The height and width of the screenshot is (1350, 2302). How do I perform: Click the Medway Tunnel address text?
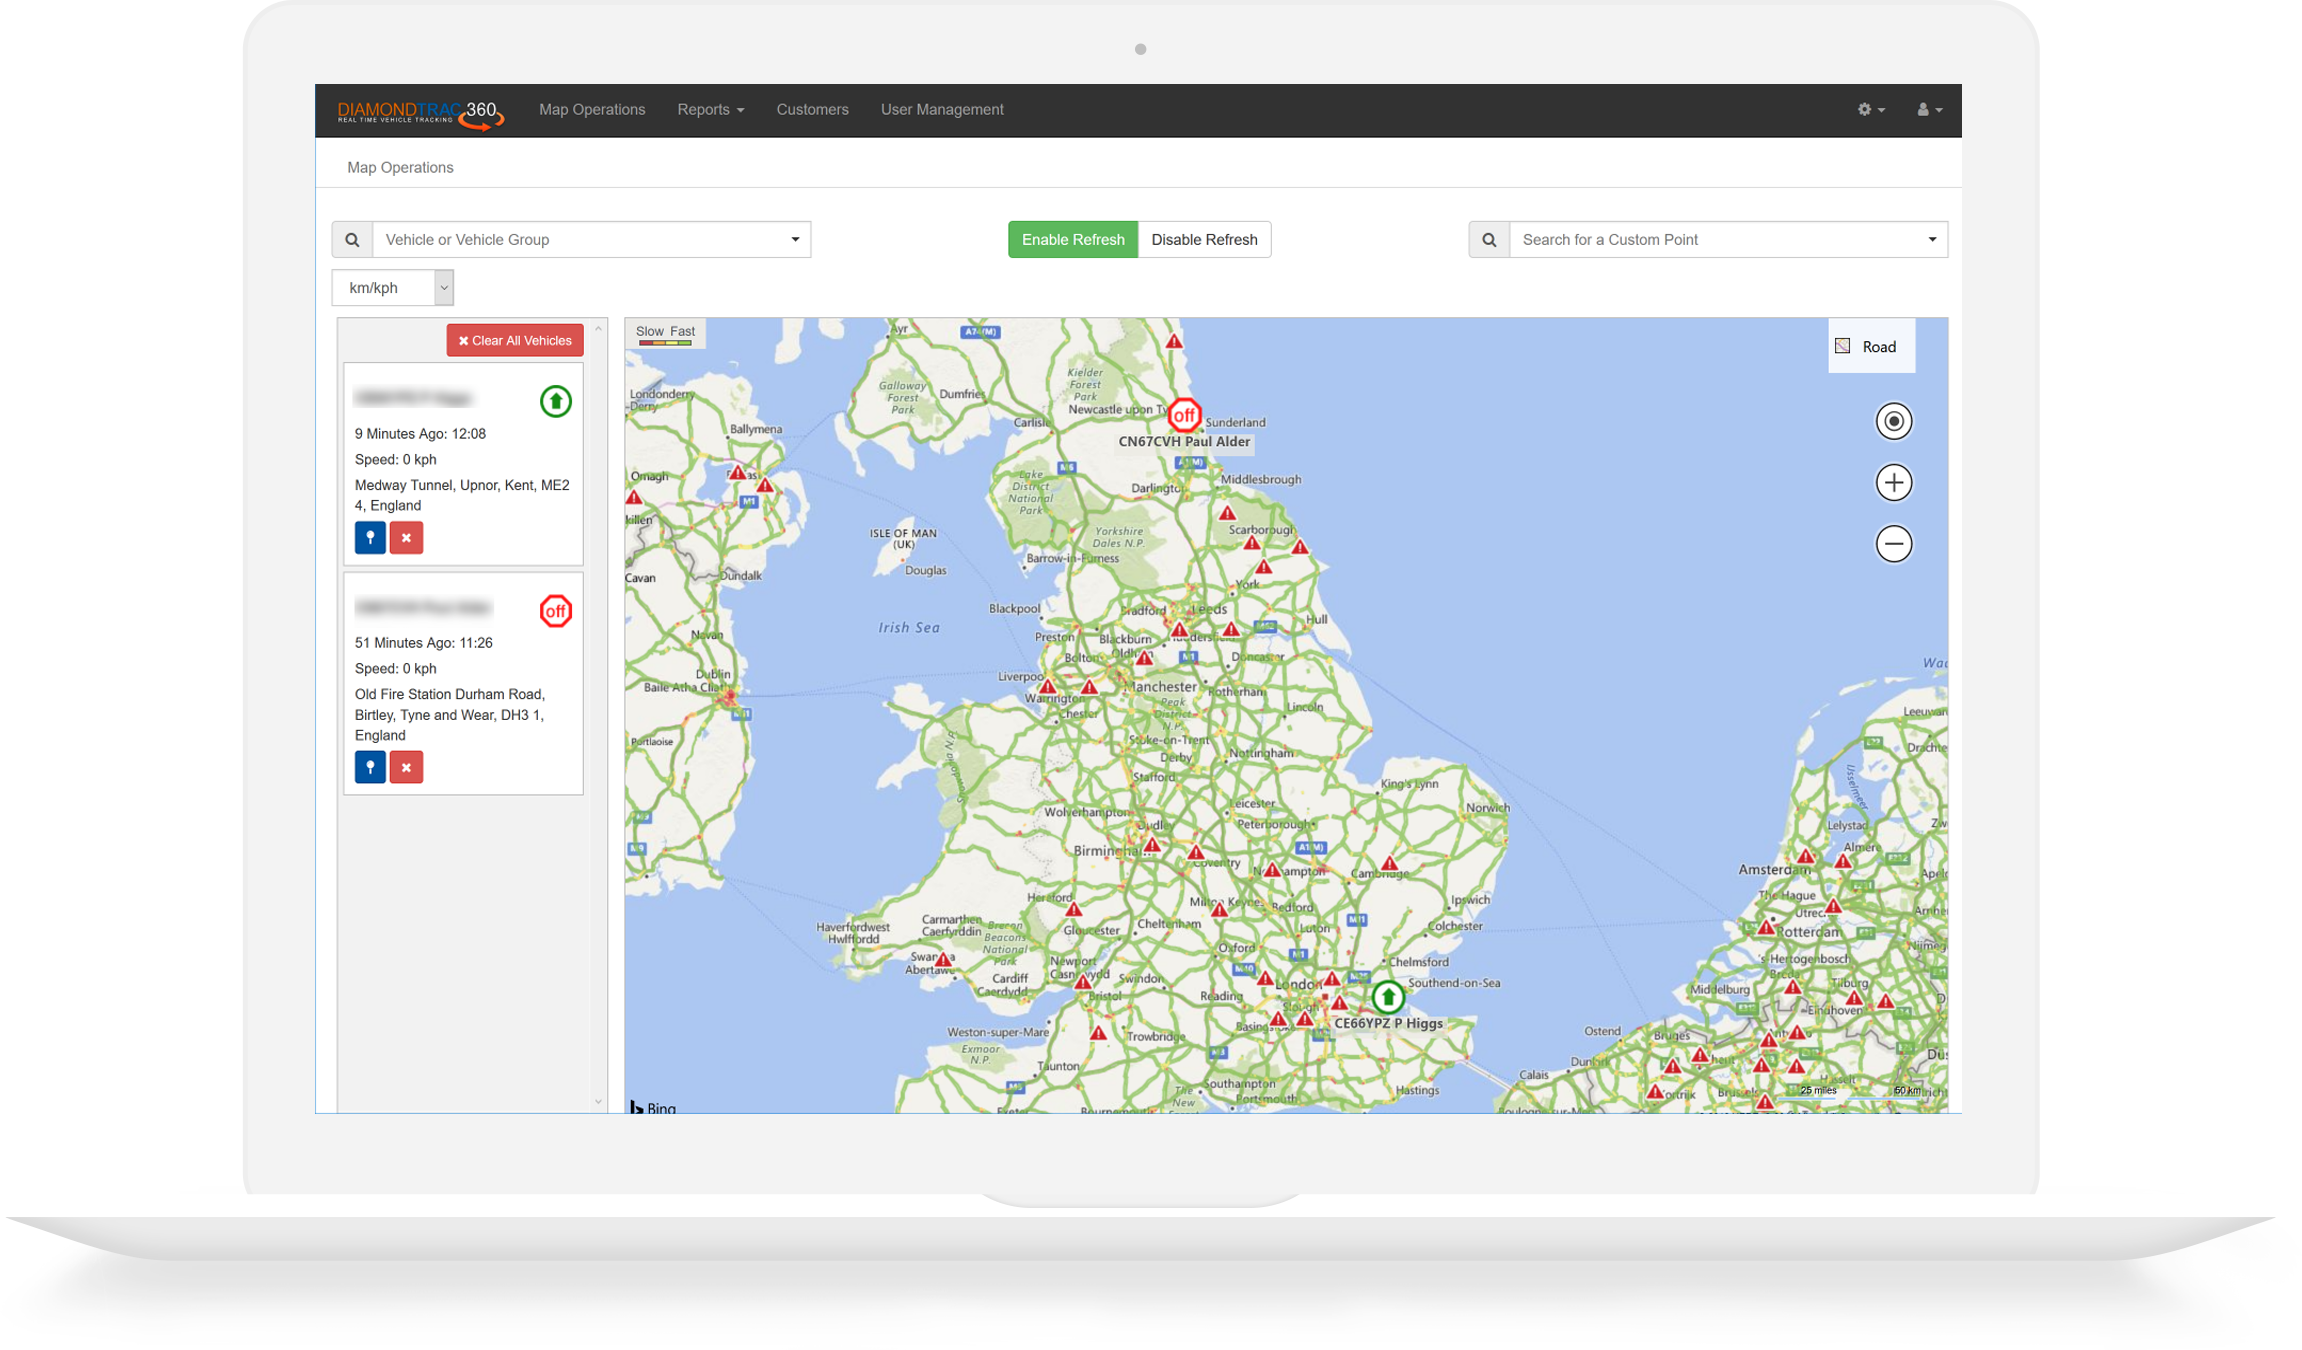462,496
